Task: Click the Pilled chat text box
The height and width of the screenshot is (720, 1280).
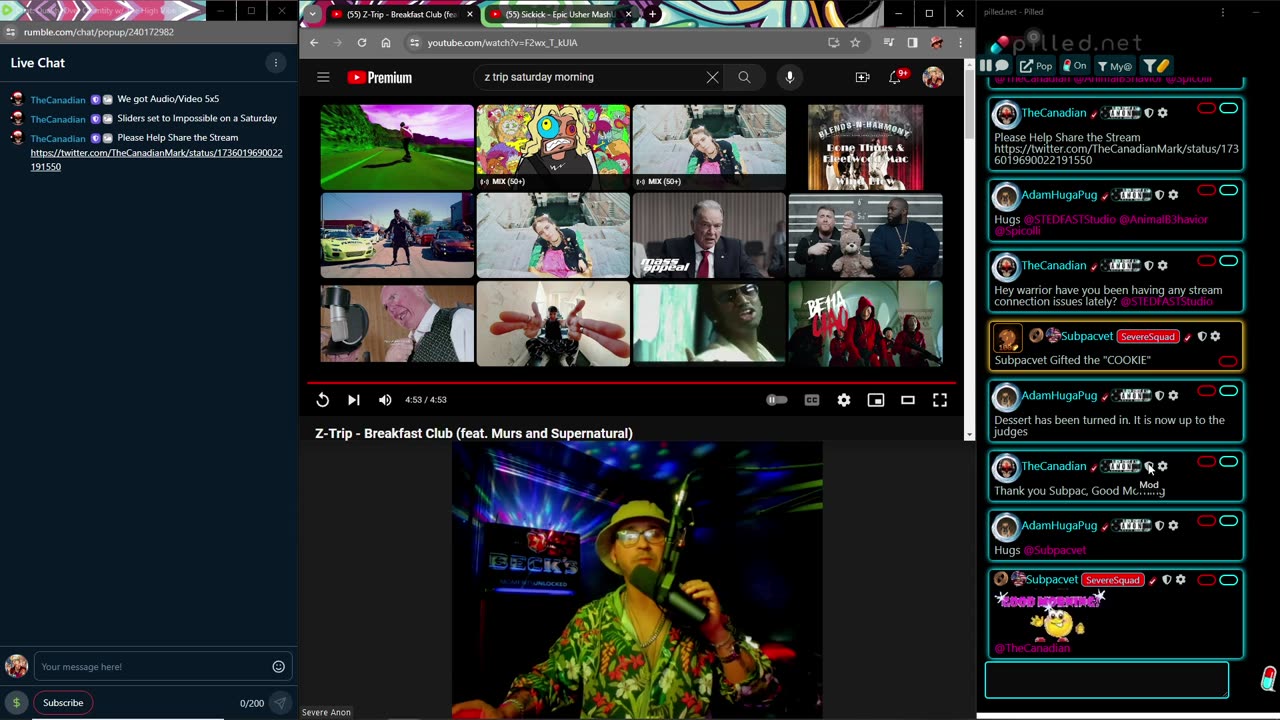Action: coord(1107,680)
